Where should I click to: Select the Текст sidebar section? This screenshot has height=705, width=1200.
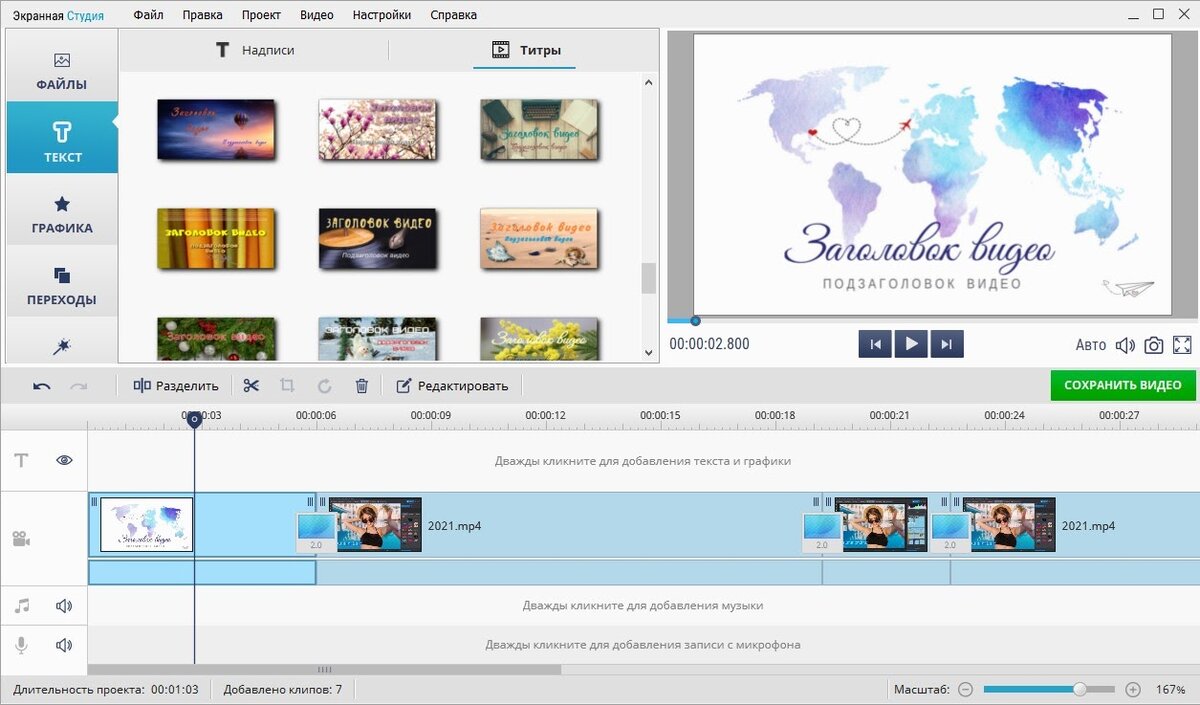pos(62,138)
